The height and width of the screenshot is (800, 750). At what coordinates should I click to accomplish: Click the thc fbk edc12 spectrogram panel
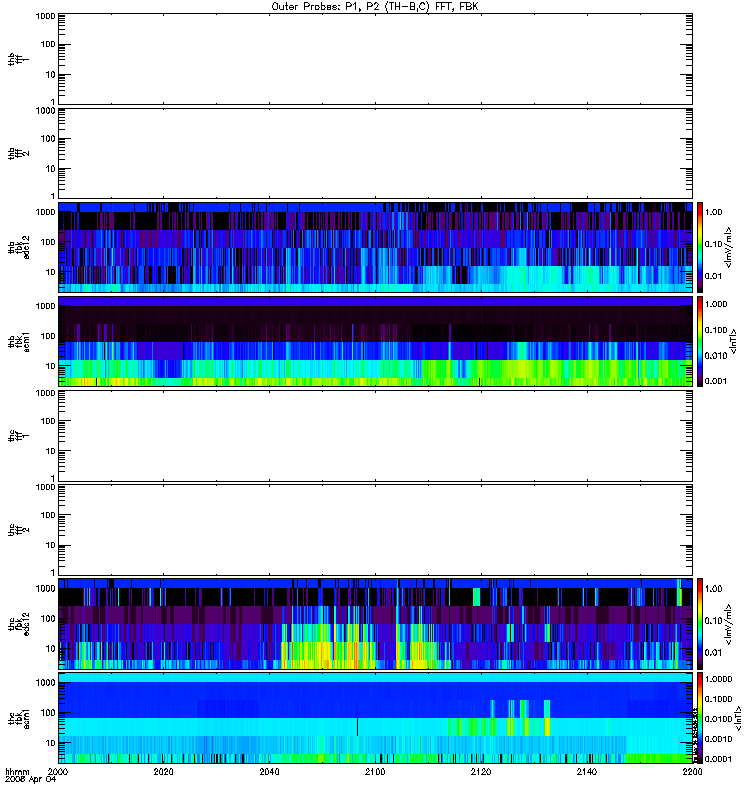click(x=375, y=623)
